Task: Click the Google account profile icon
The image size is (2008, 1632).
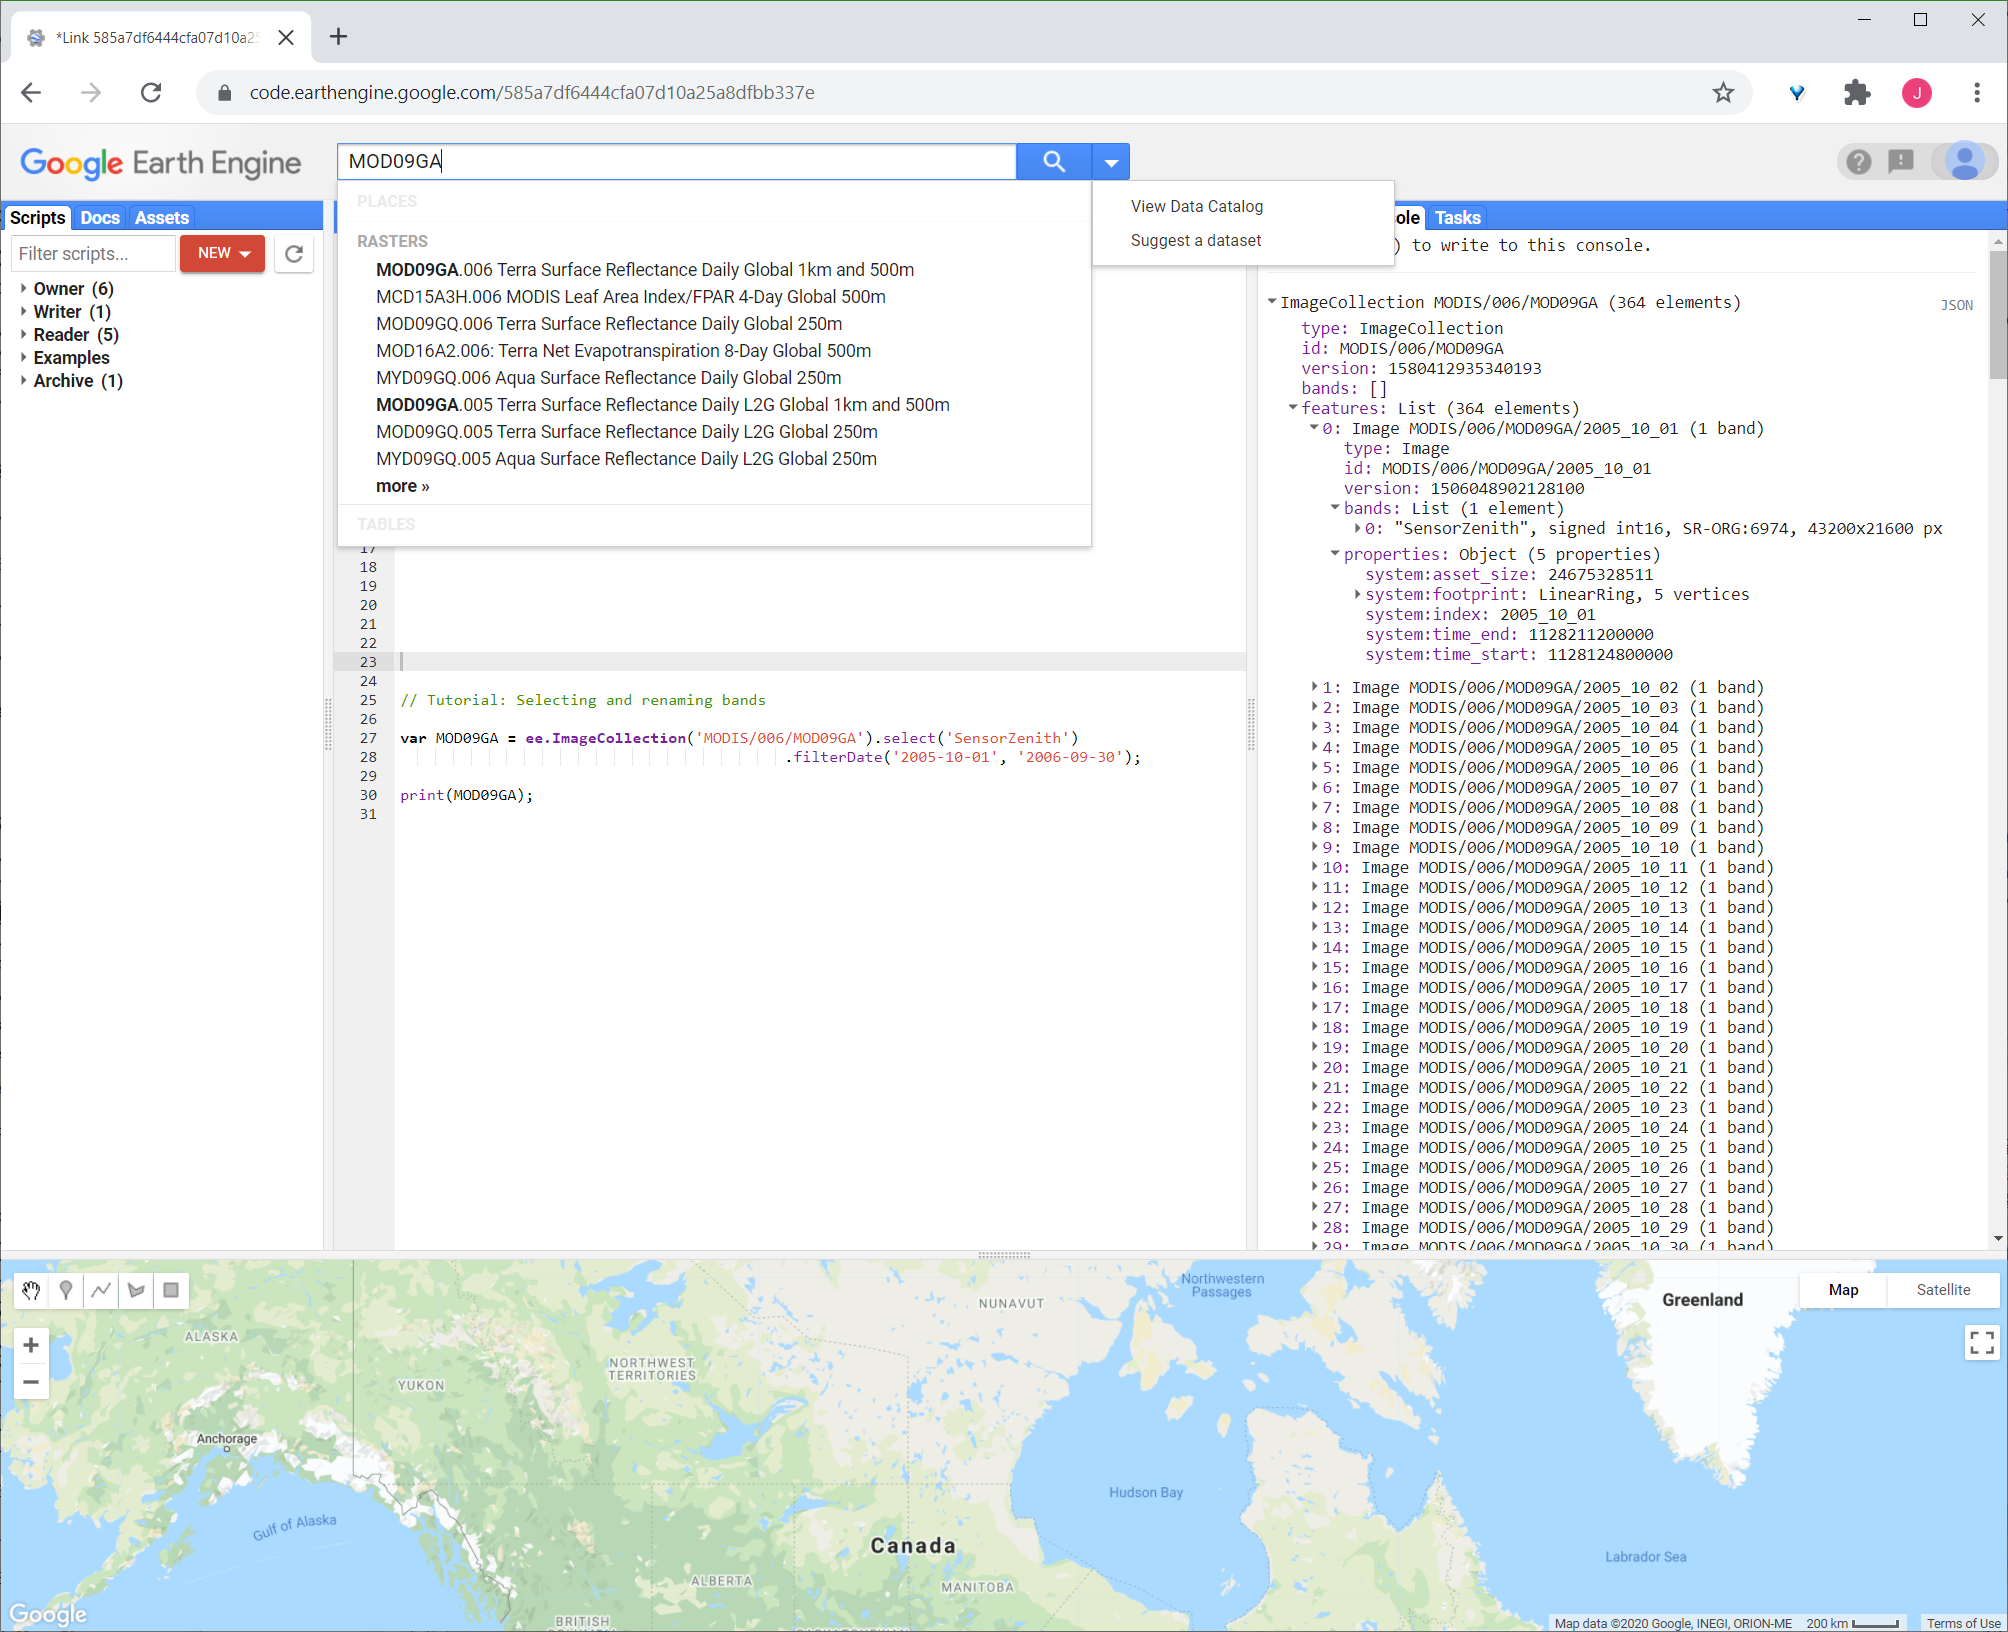Action: point(1966,162)
